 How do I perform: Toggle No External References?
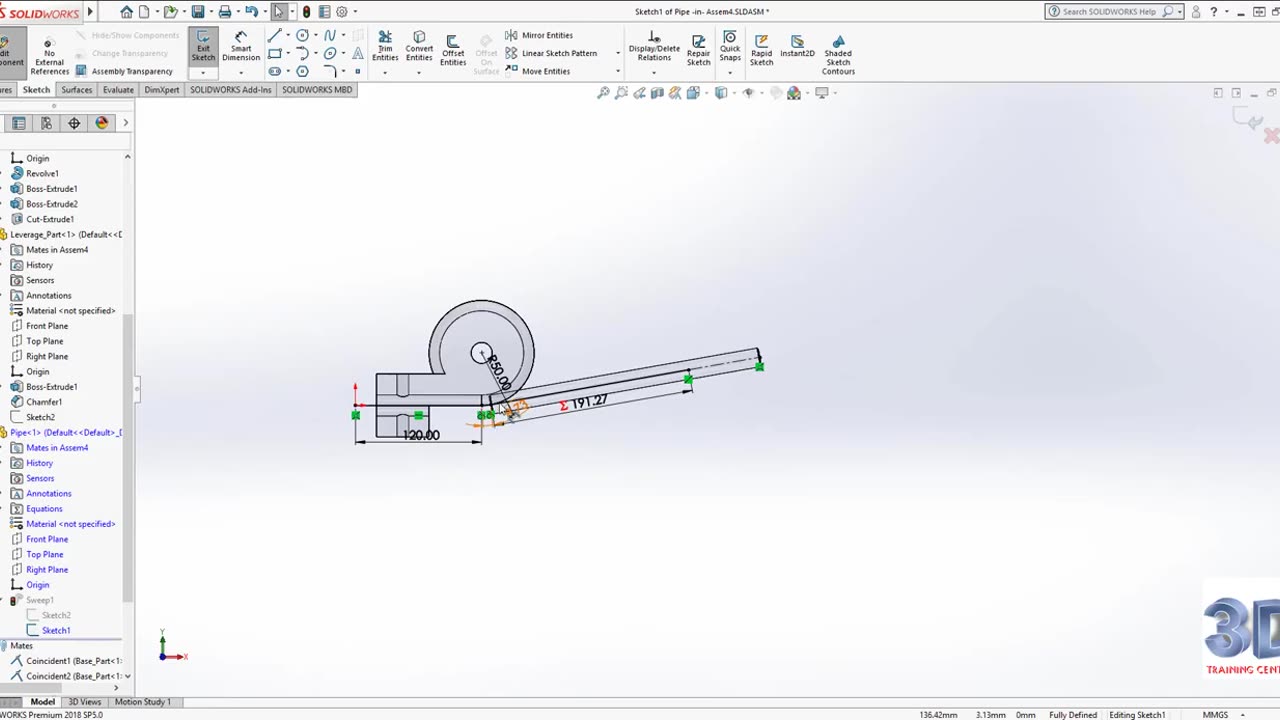(49, 55)
